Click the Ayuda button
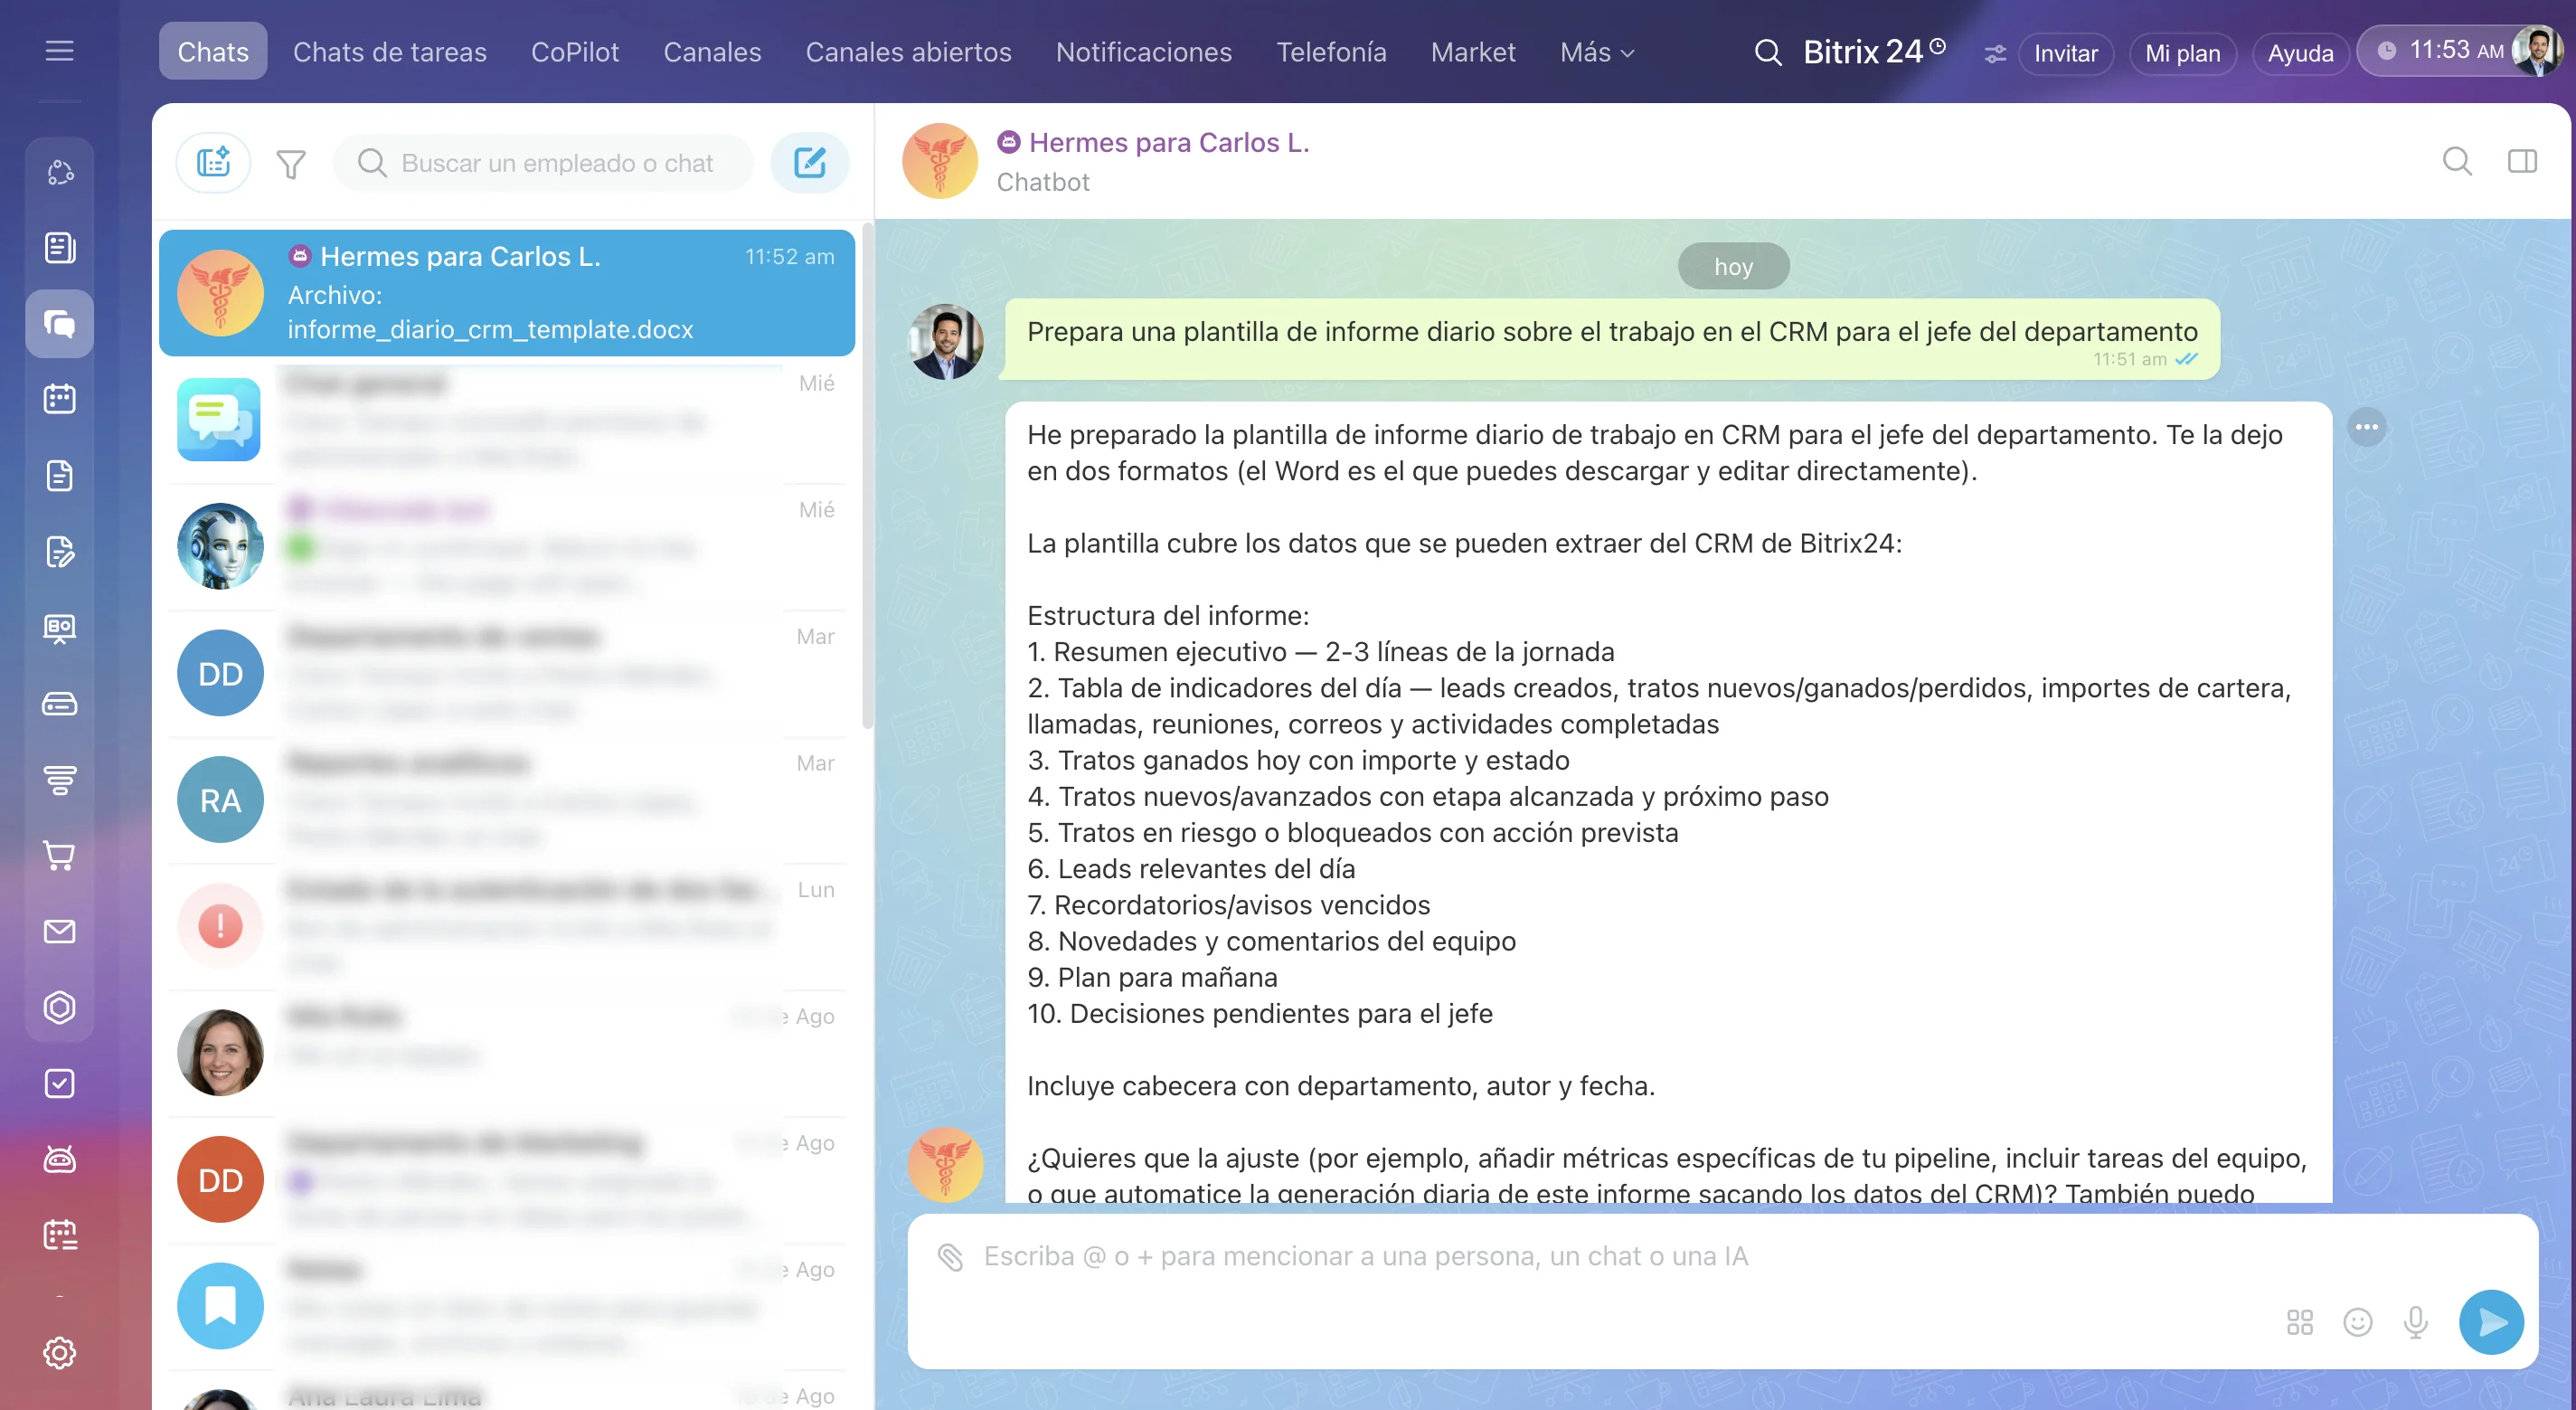This screenshot has width=2576, height=1410. (2300, 53)
